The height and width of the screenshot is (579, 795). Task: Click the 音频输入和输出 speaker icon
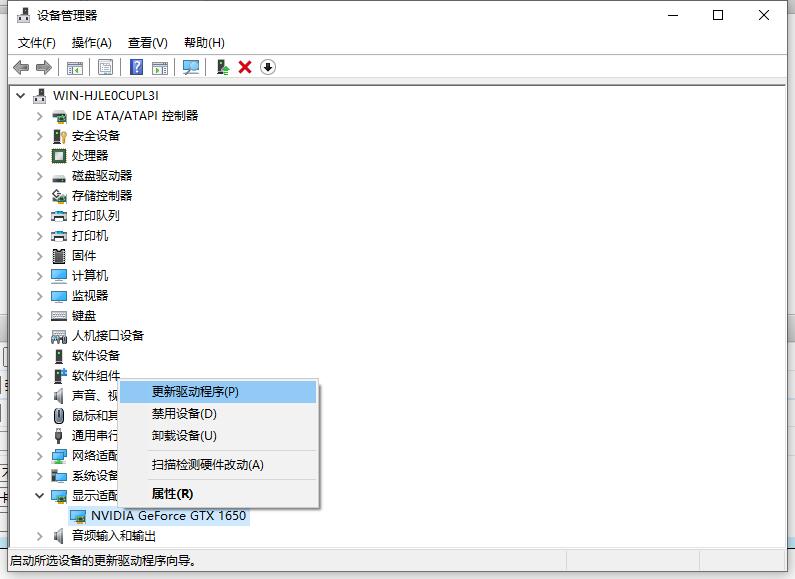tap(59, 536)
